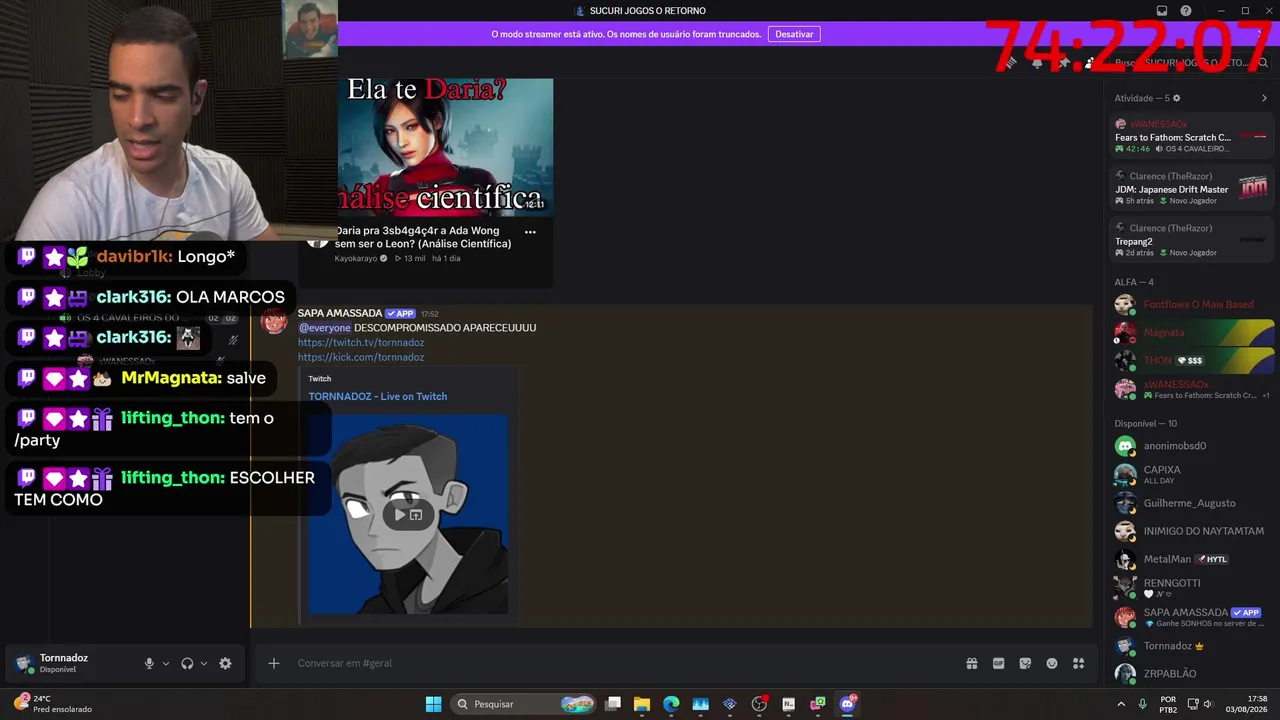1280x720 pixels.
Task: Open the "TORNNADOZ - Live on Twitch" link
Action: [x=378, y=396]
